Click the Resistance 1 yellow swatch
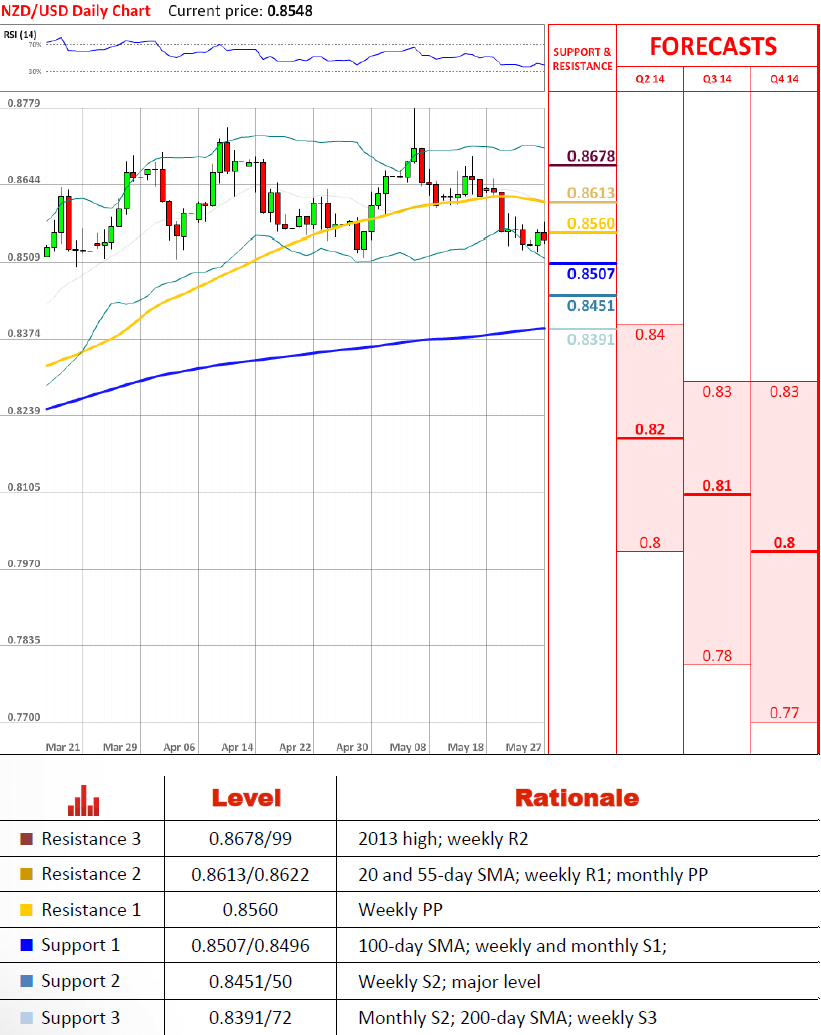Viewport: 821px width, 1035px height. click(x=26, y=910)
